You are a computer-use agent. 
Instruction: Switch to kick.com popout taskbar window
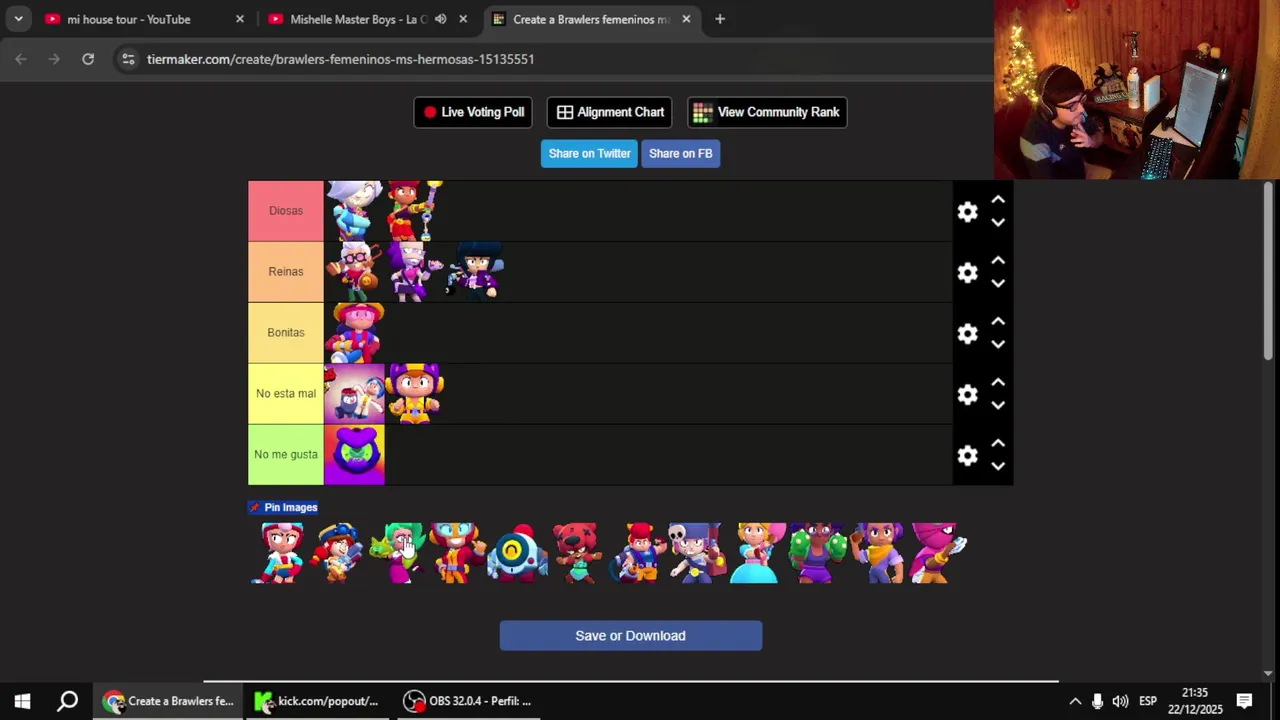point(317,701)
